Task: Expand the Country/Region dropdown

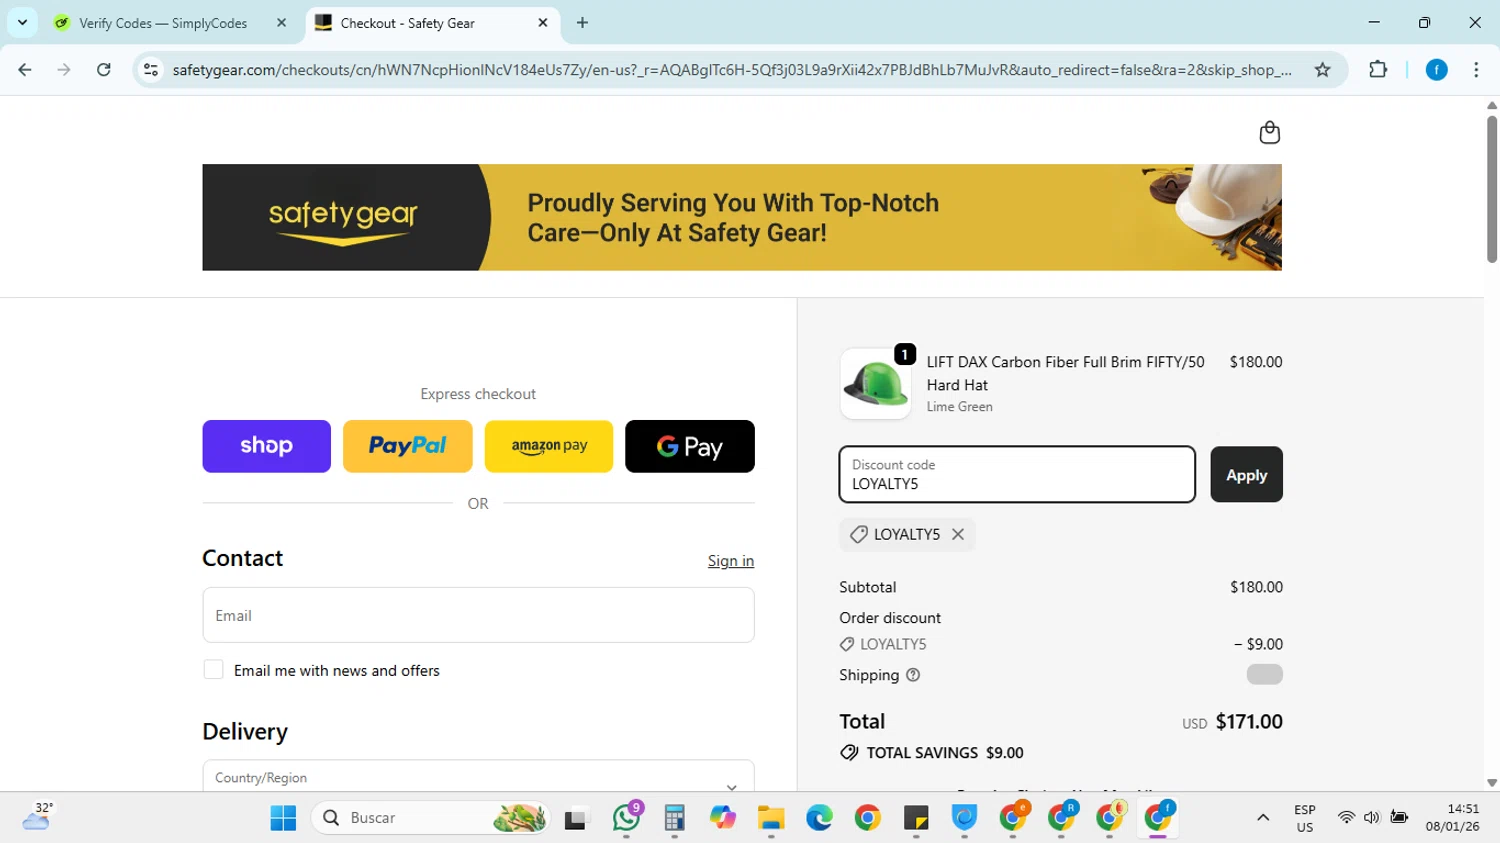Action: pyautogui.click(x=478, y=777)
